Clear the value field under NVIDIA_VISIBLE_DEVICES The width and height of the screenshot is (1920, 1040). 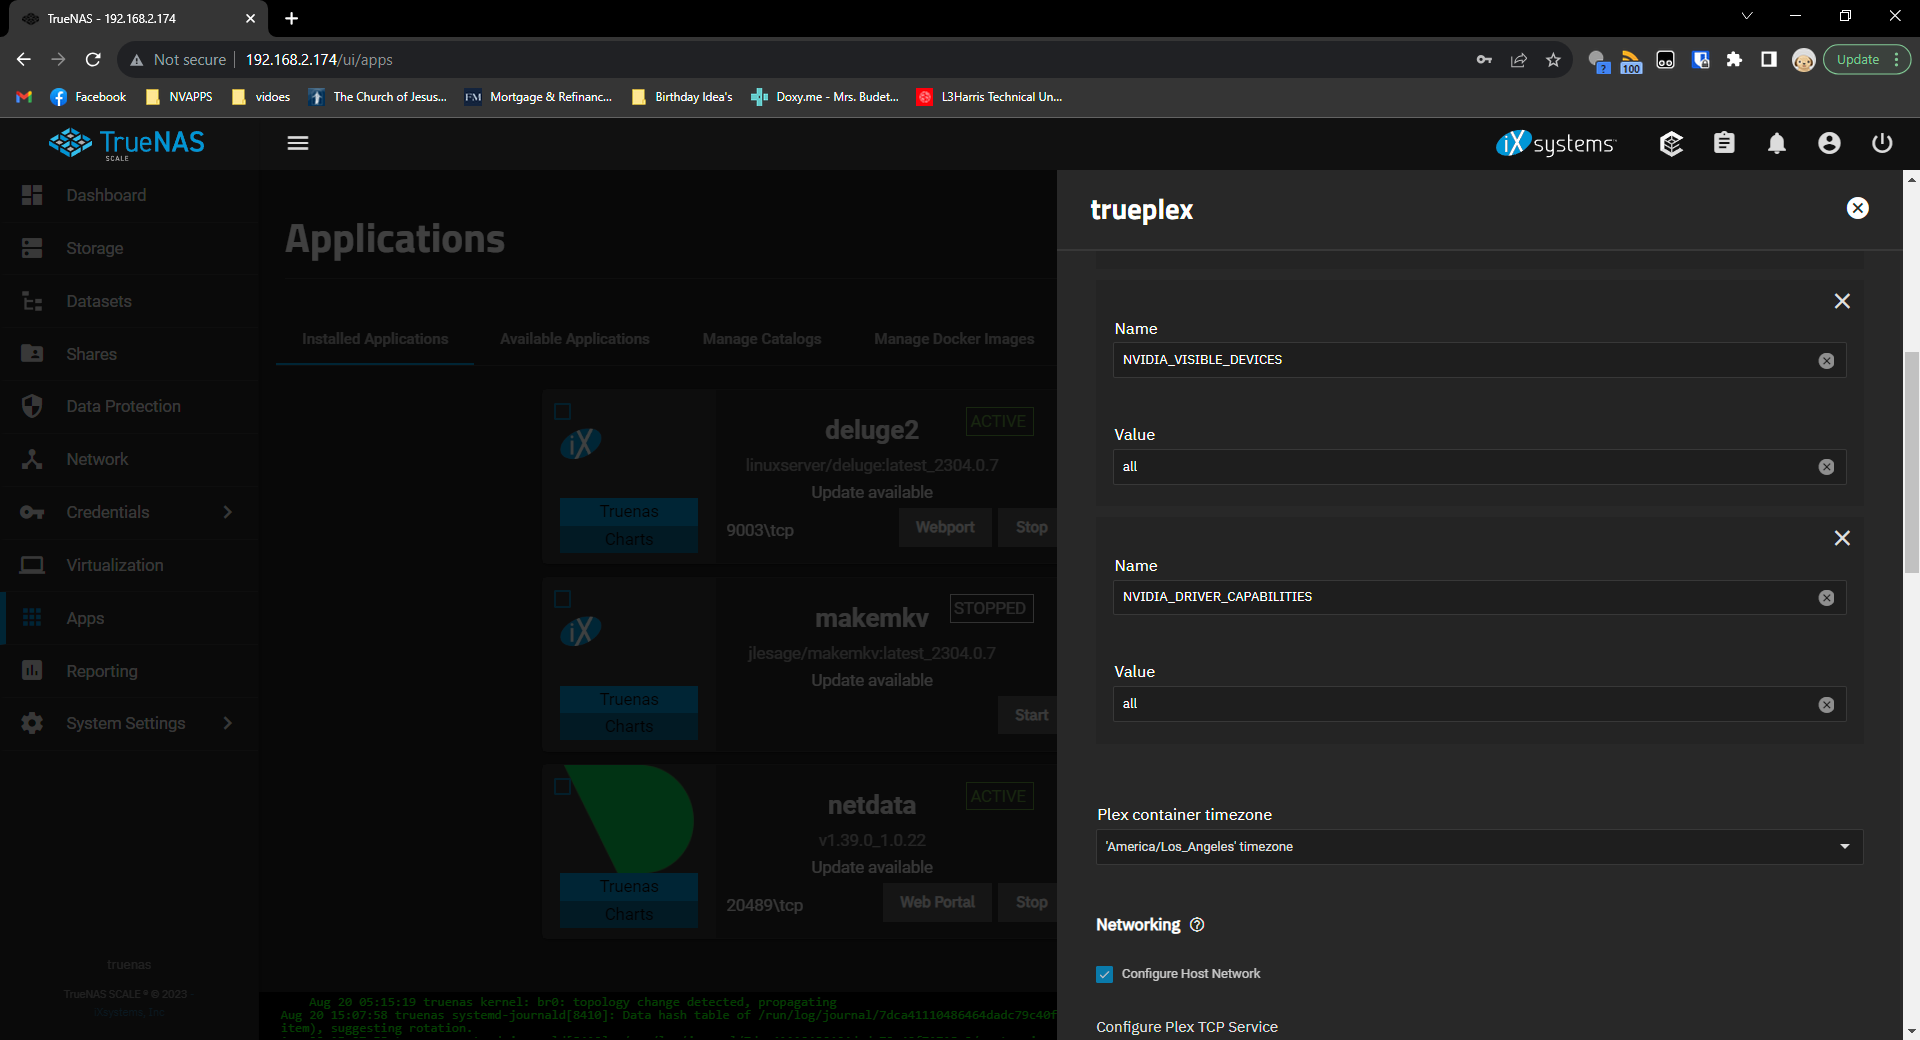(x=1826, y=467)
